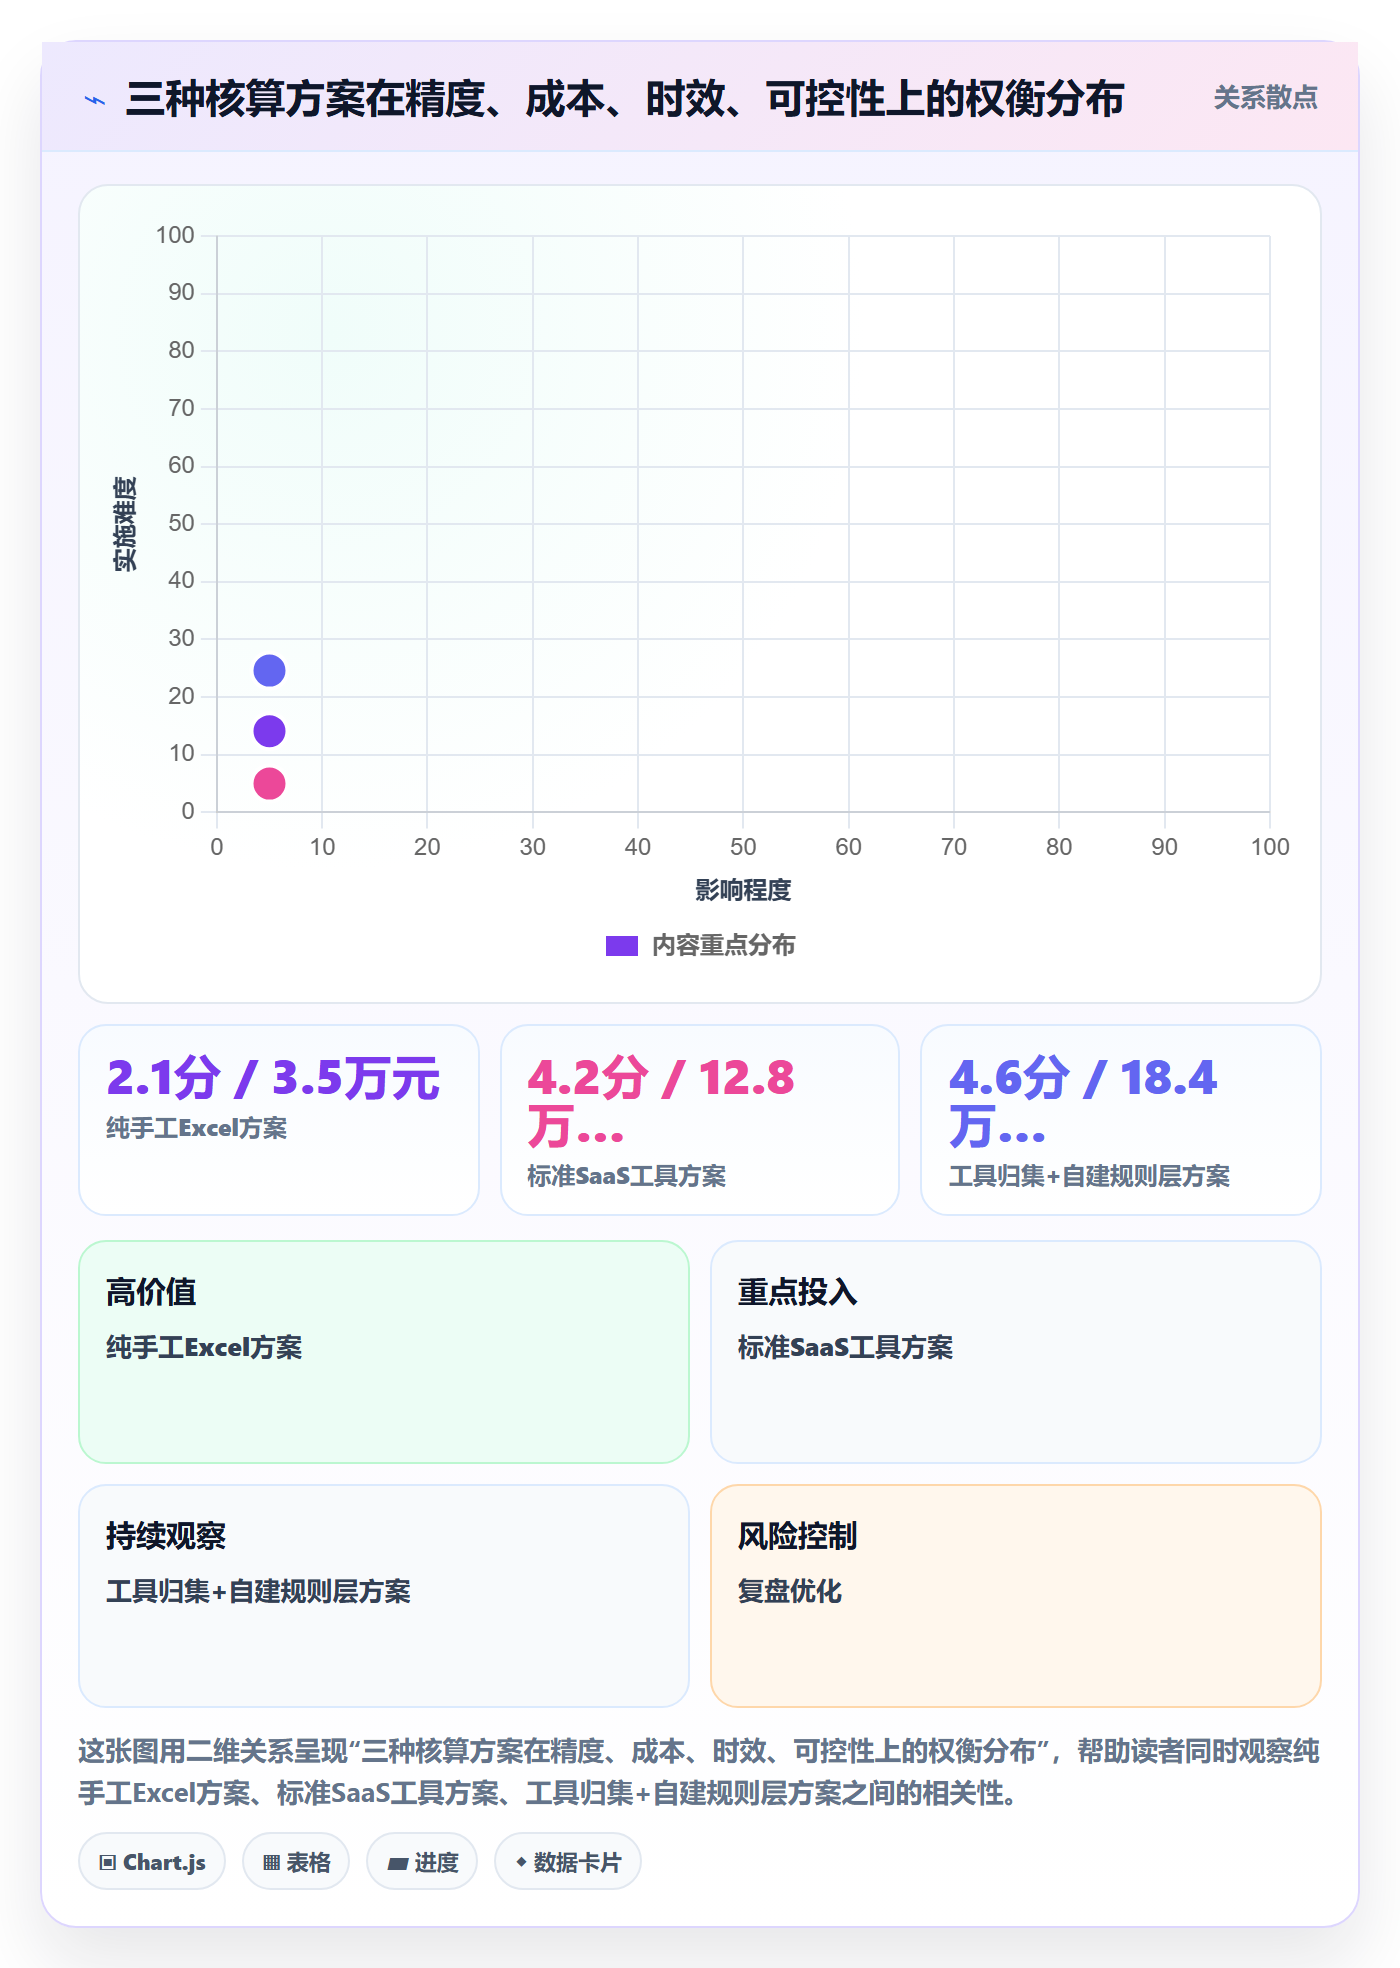Open the 4.2分 / 12.8万 data card
This screenshot has height=1968, width=1400.
pos(700,1120)
